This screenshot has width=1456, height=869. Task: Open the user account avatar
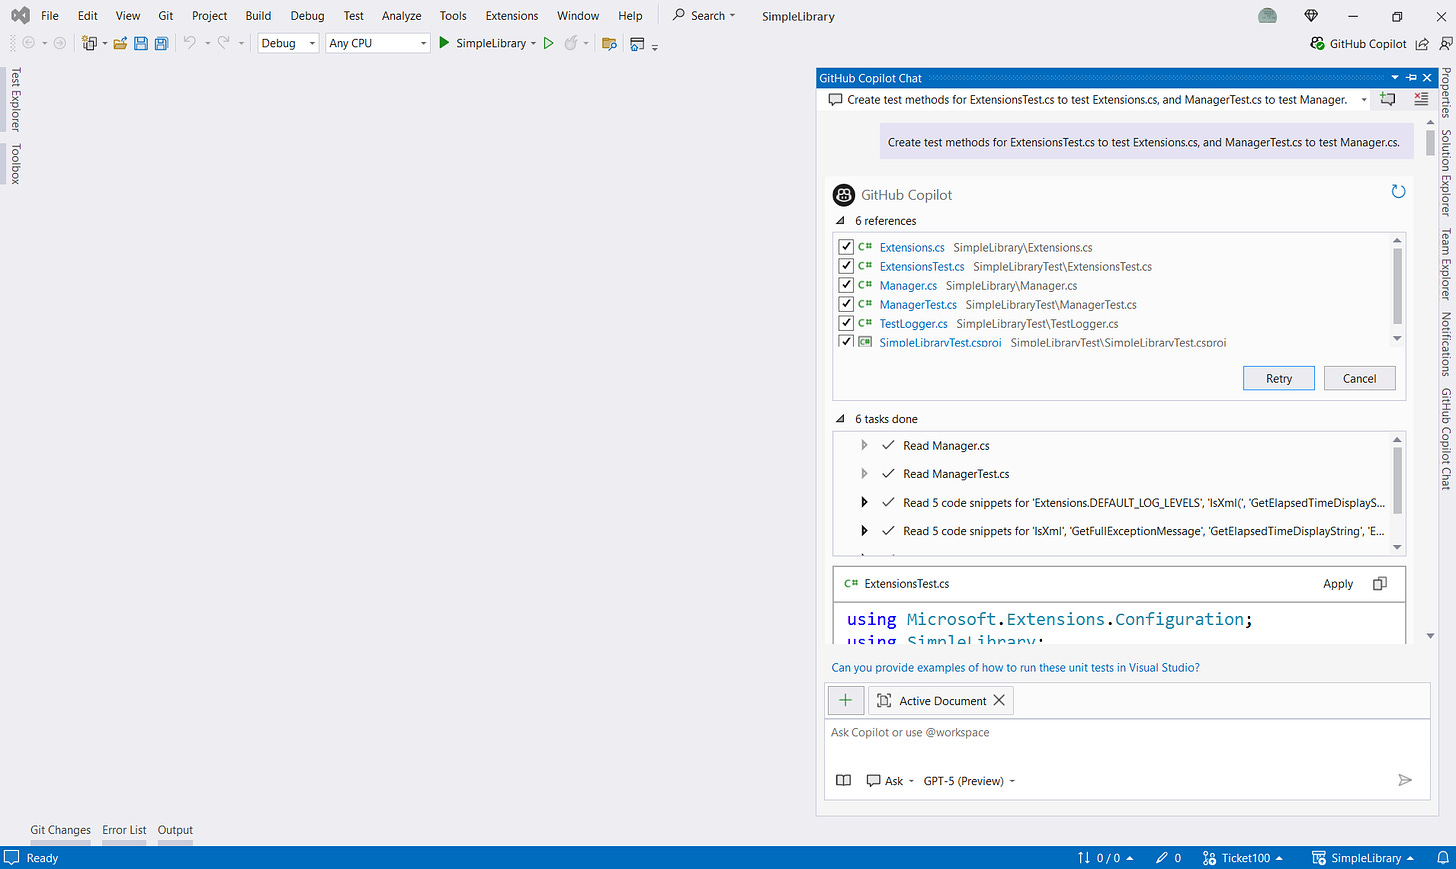(x=1267, y=15)
